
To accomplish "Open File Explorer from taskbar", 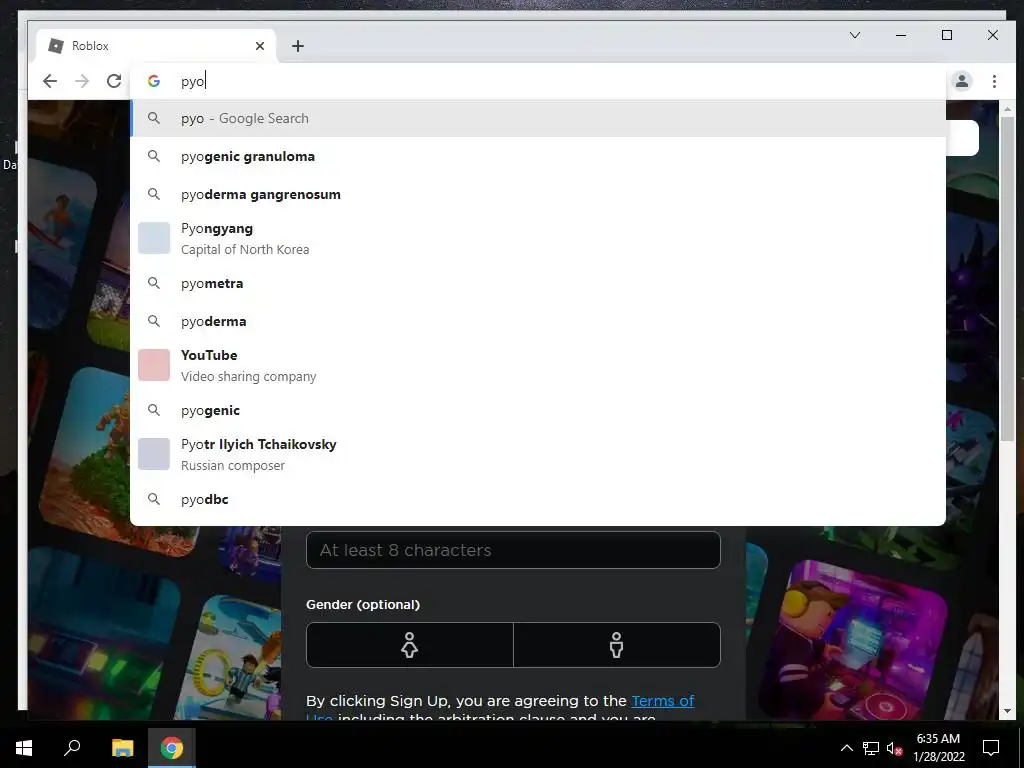I will pyautogui.click(x=122, y=748).
